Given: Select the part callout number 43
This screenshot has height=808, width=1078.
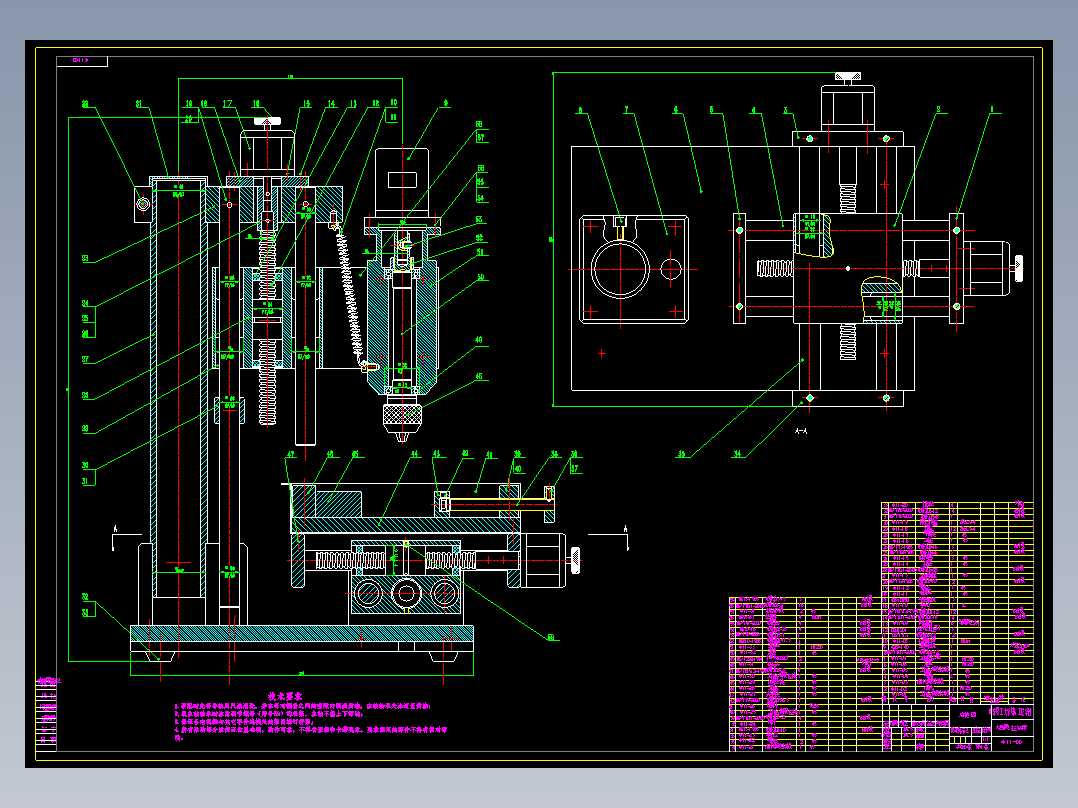Looking at the screenshot, I should pos(437,454).
